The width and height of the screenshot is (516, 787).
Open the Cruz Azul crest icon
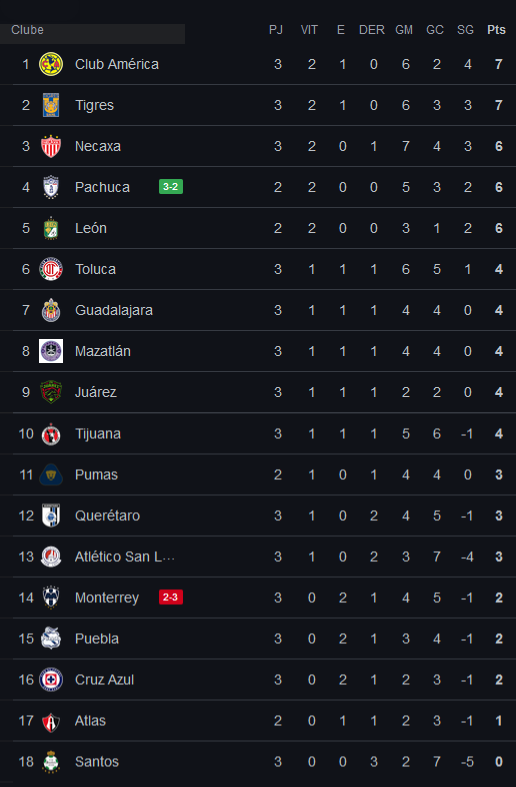(x=51, y=680)
